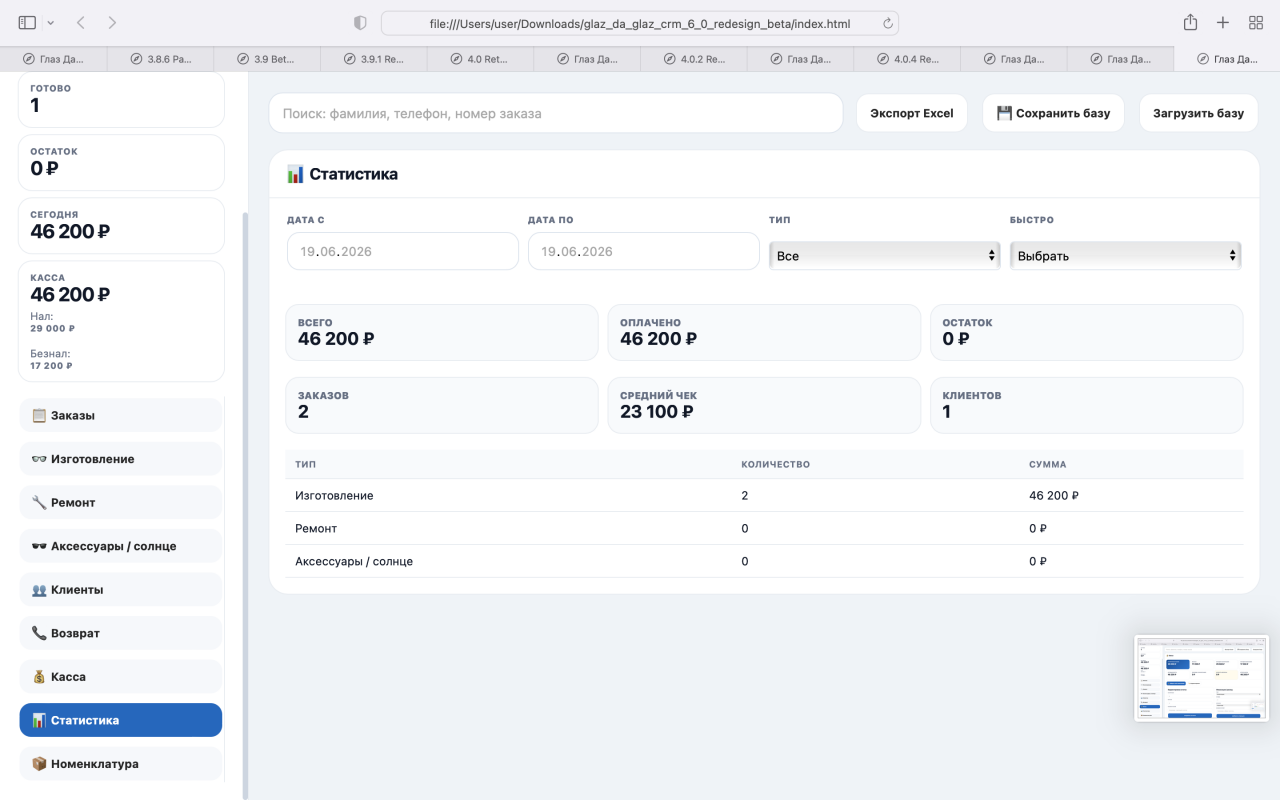The image size is (1280, 800).
Task: Switch to the '3.9.1 Re...' browser tab
Action: click(x=374, y=59)
